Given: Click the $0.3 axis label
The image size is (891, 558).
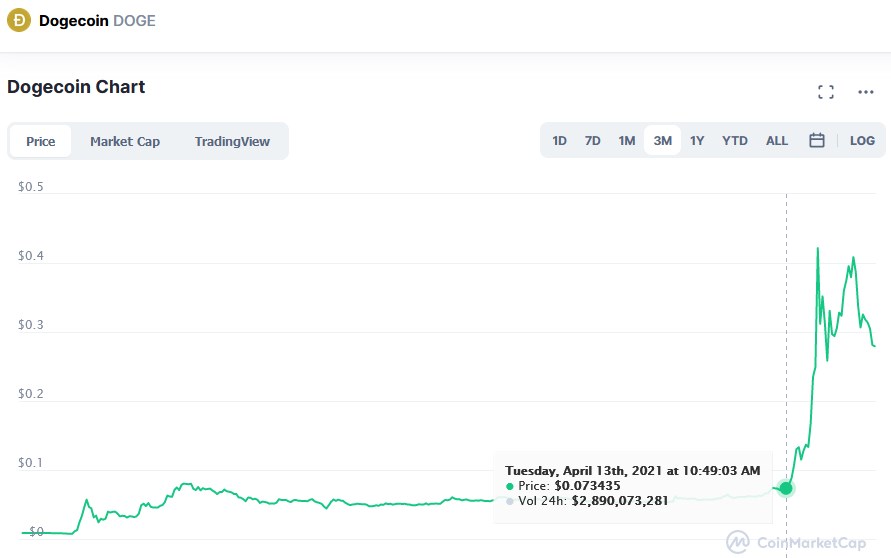Looking at the screenshot, I should pyautogui.click(x=31, y=324).
